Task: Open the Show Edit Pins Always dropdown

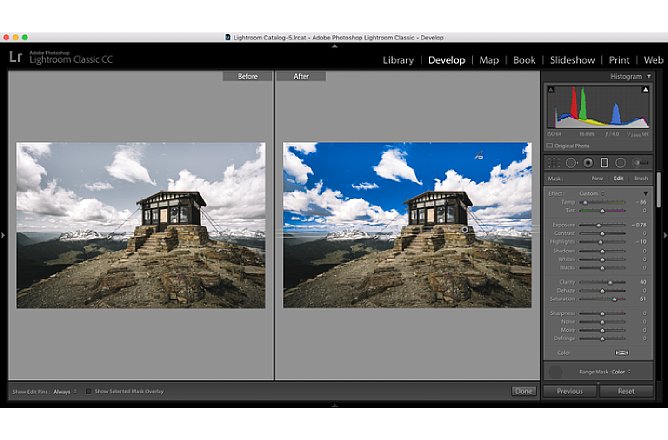Action: (65, 391)
